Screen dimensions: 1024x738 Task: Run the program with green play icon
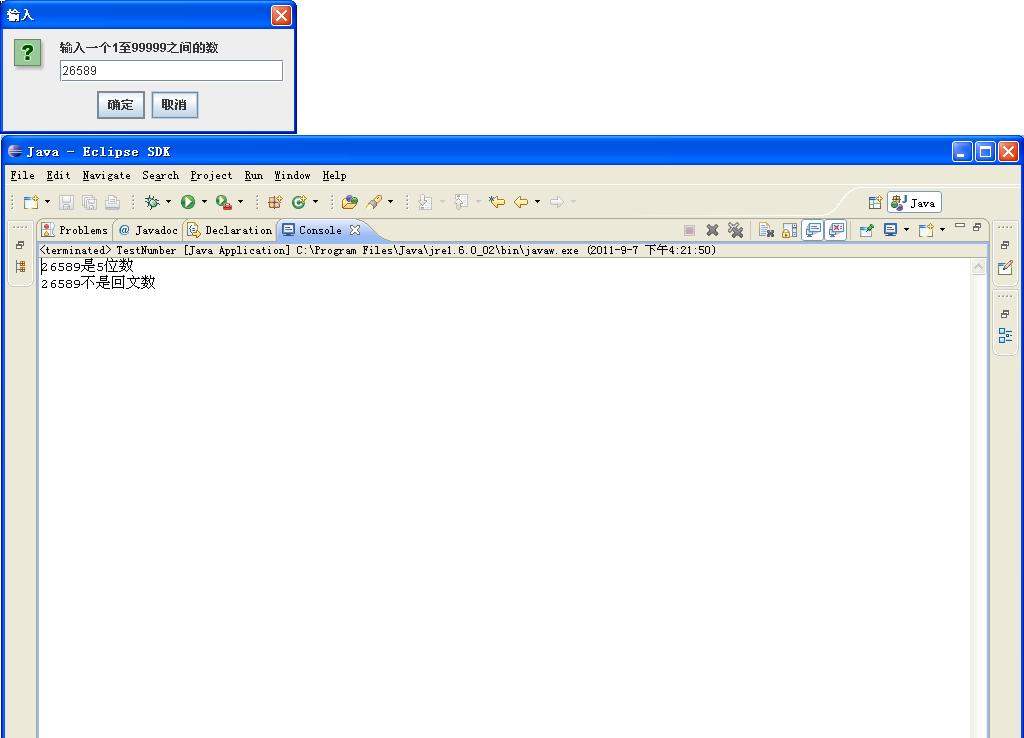coord(188,202)
